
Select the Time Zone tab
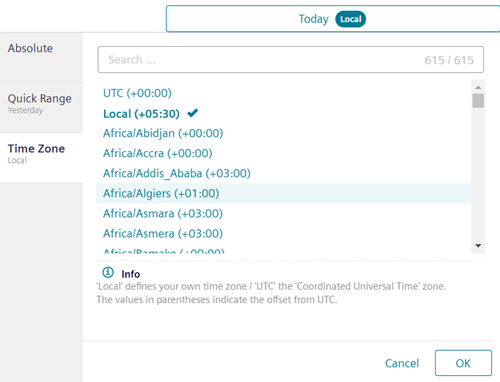click(x=41, y=158)
